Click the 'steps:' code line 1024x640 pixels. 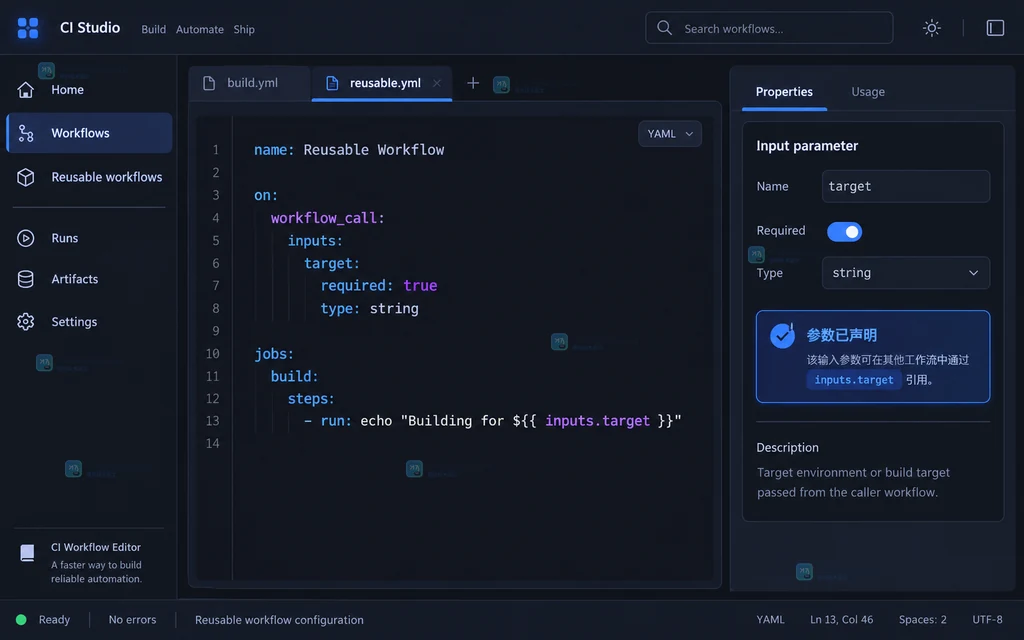coord(311,399)
